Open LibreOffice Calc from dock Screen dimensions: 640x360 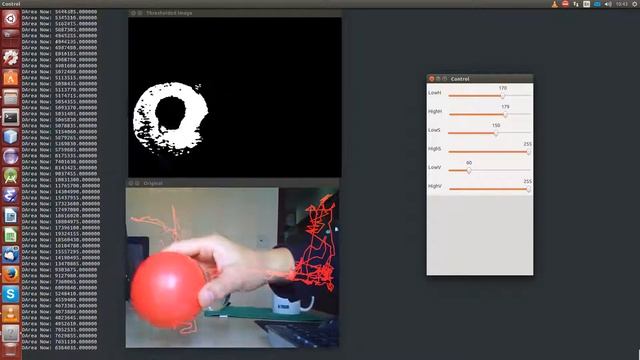point(11,236)
